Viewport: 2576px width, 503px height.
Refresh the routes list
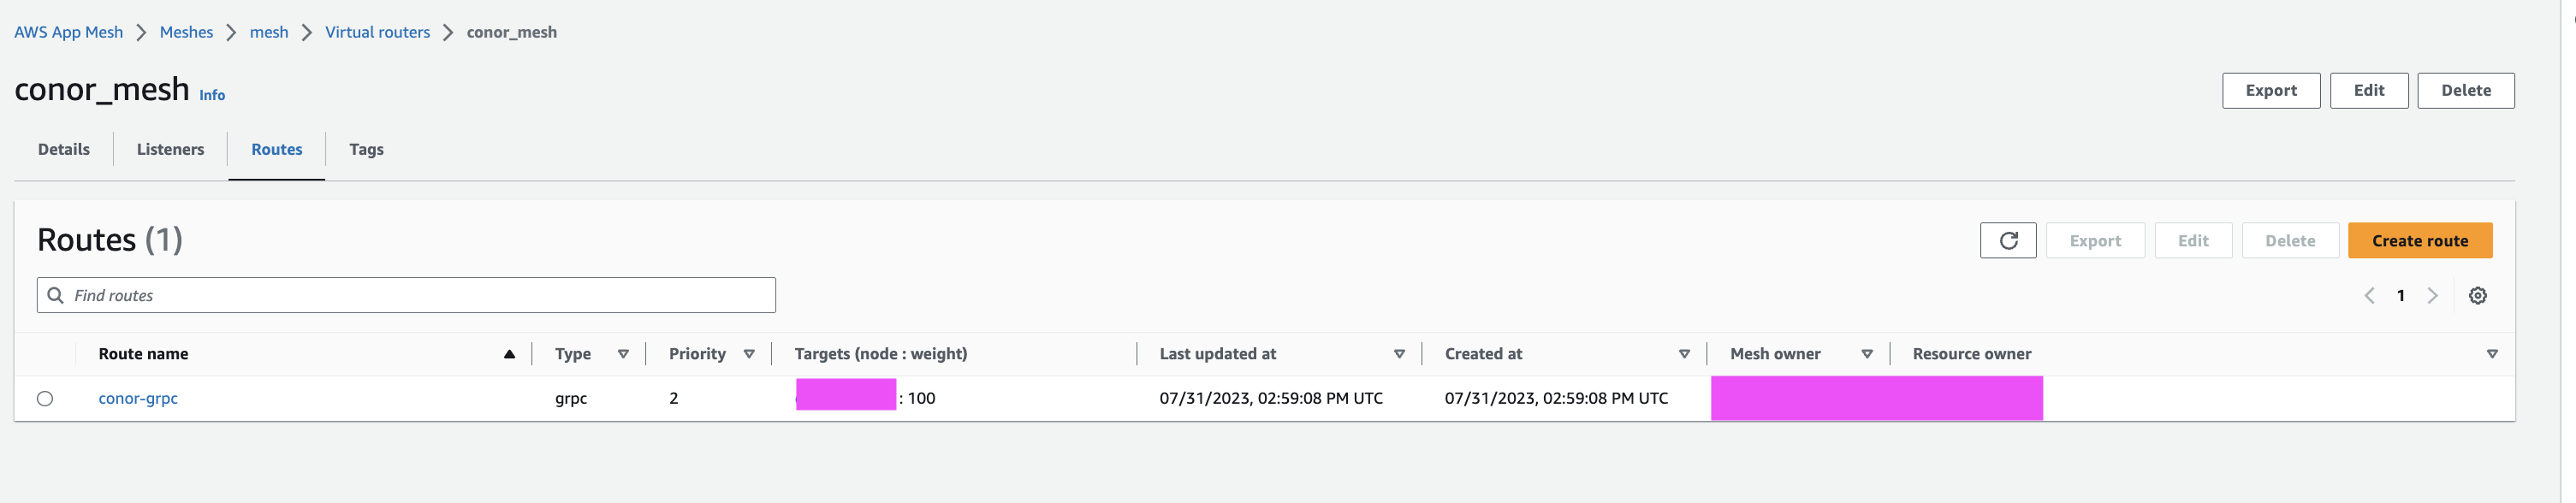2008,240
